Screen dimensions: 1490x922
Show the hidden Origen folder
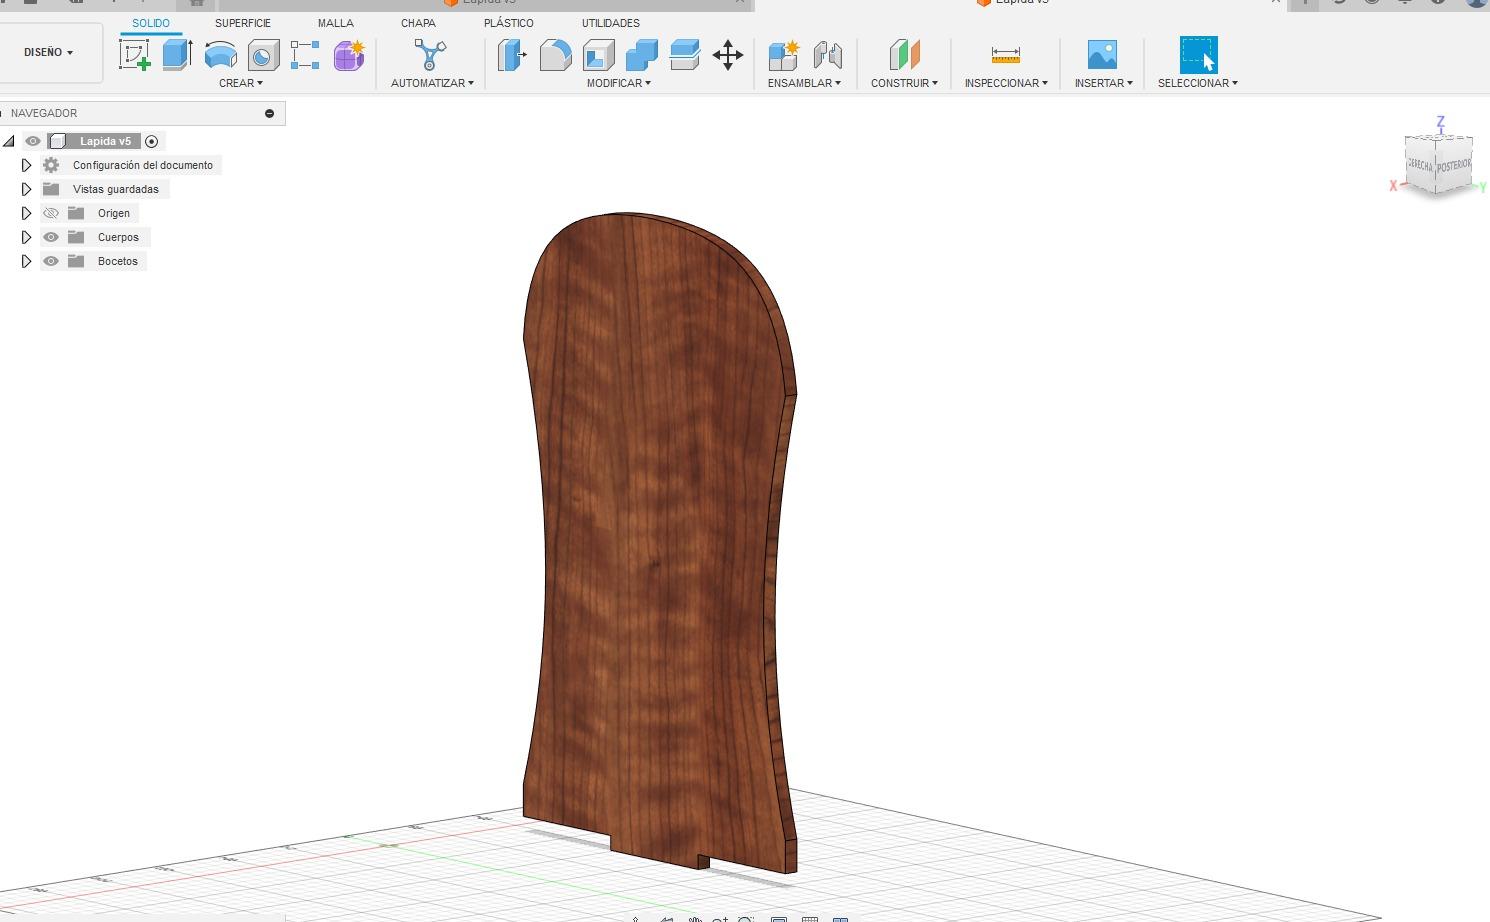coord(51,213)
